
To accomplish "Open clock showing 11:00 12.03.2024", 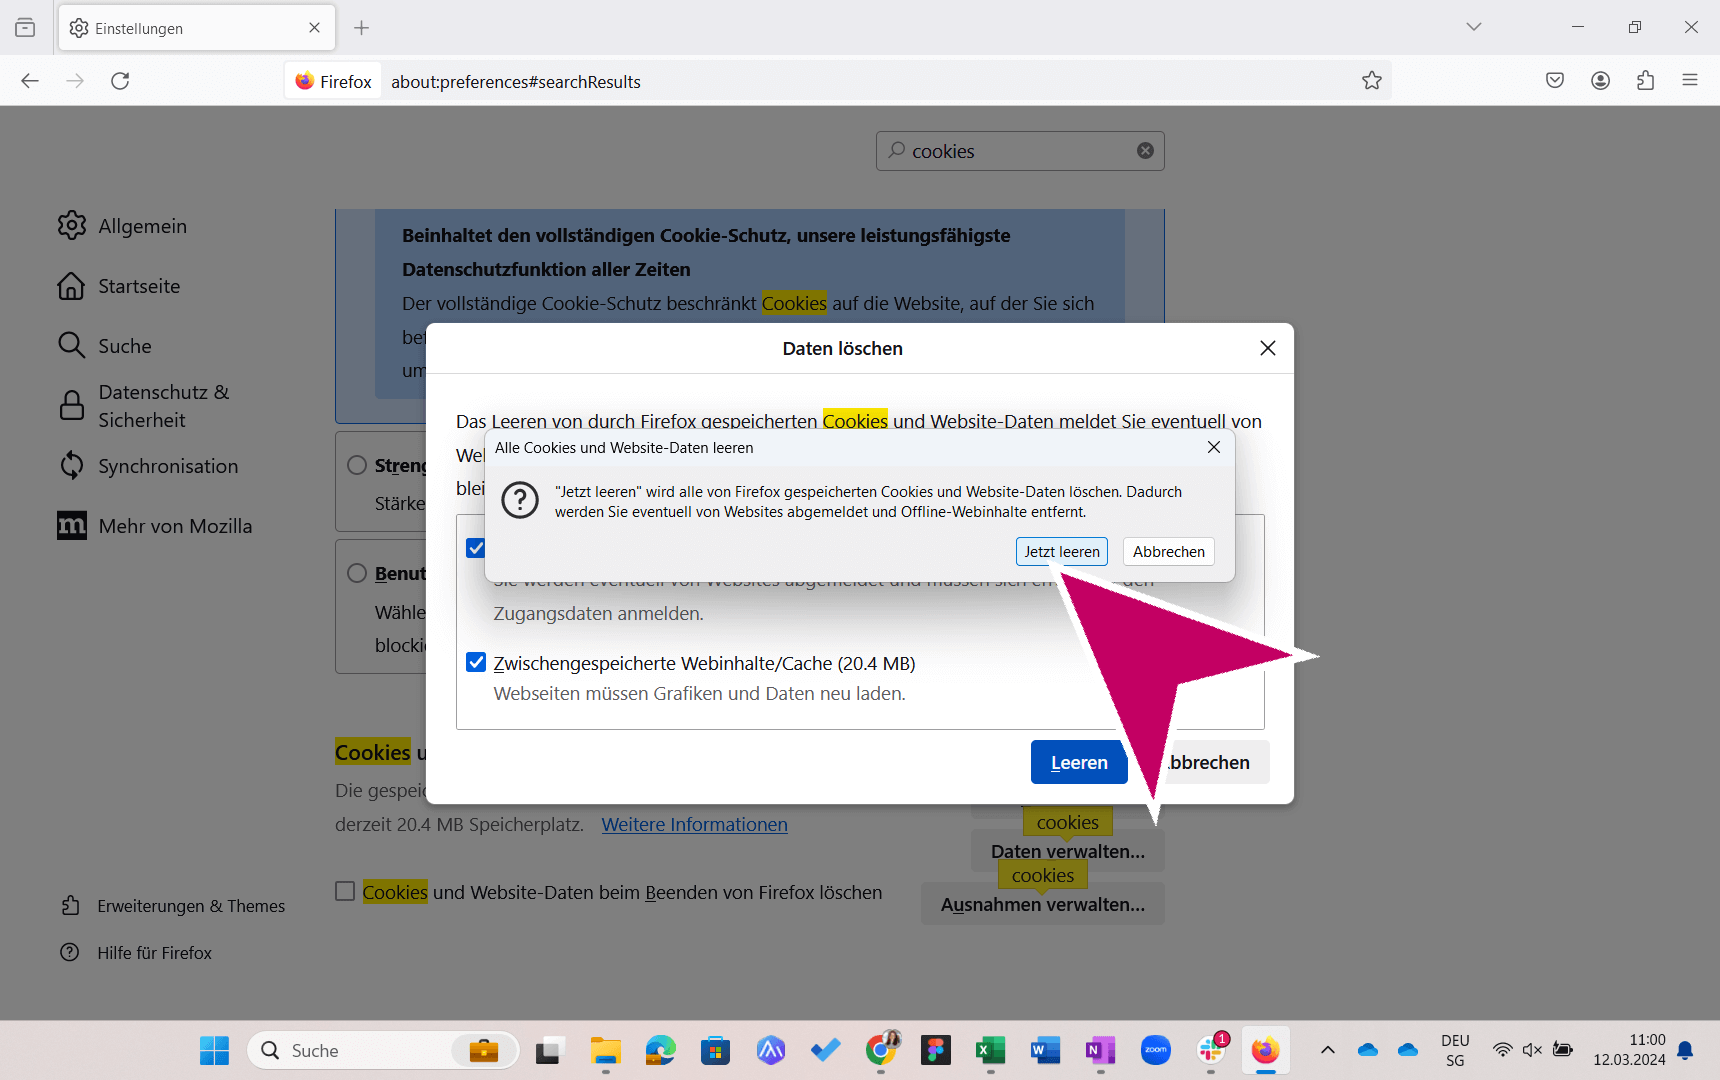I will 1629,1050.
